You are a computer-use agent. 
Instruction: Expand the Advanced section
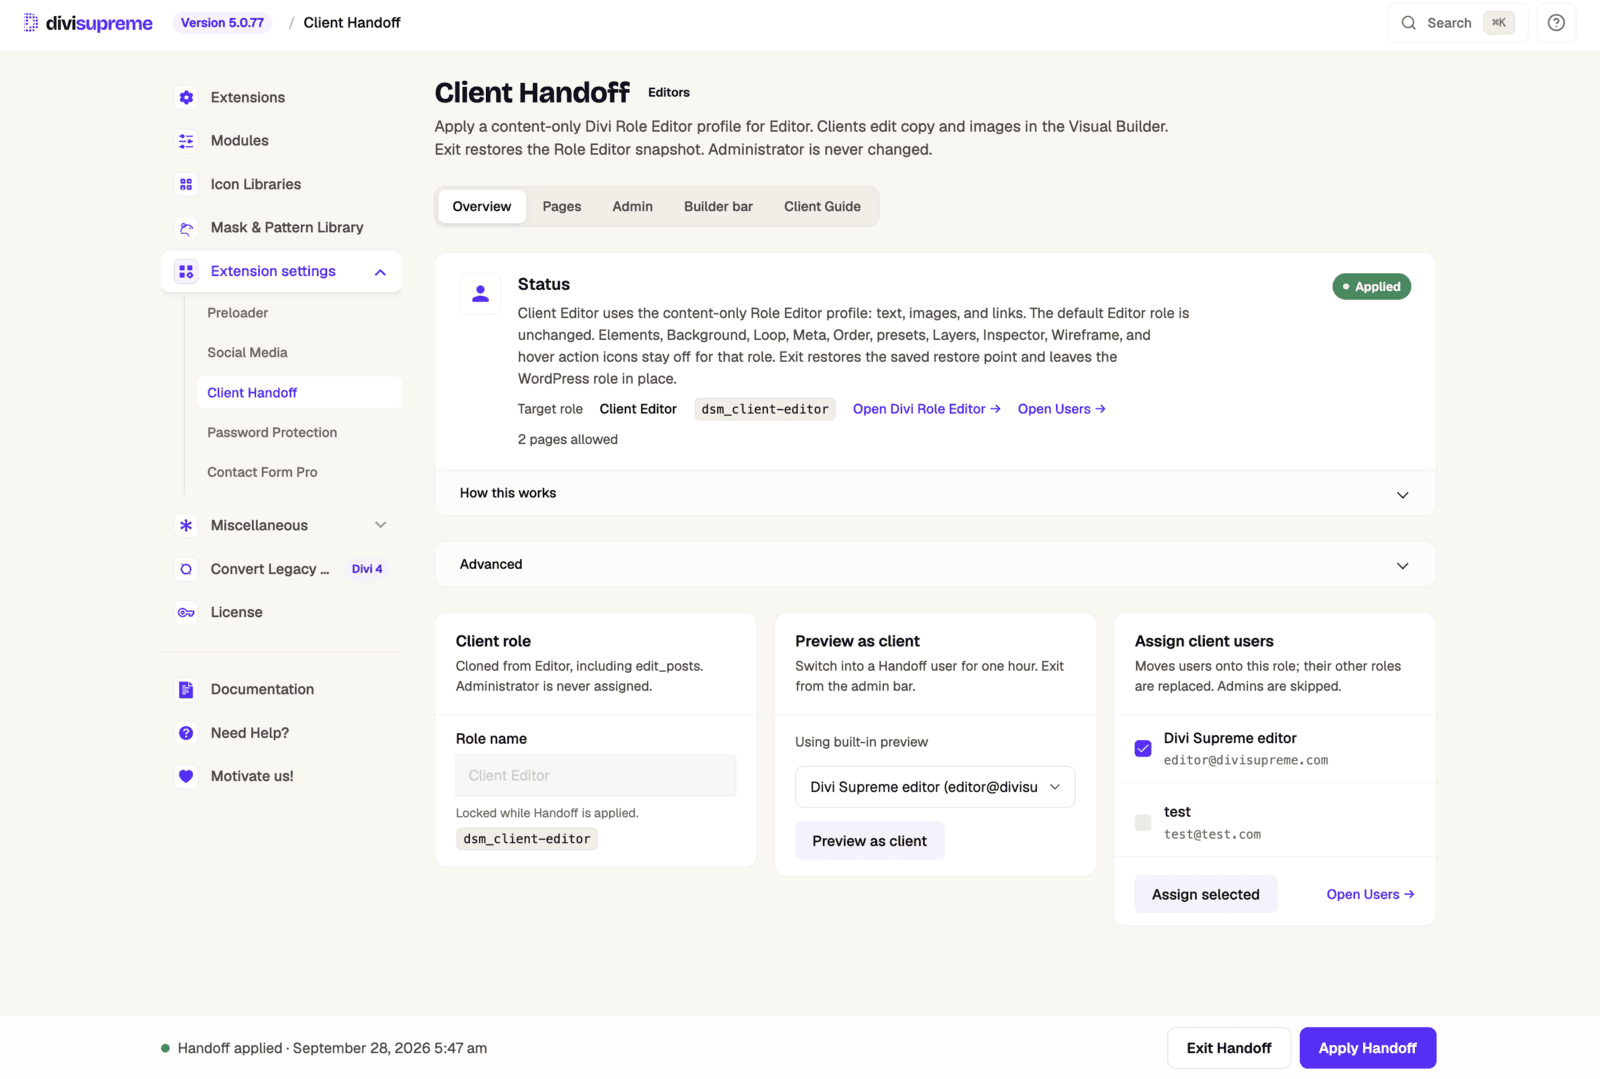(935, 564)
